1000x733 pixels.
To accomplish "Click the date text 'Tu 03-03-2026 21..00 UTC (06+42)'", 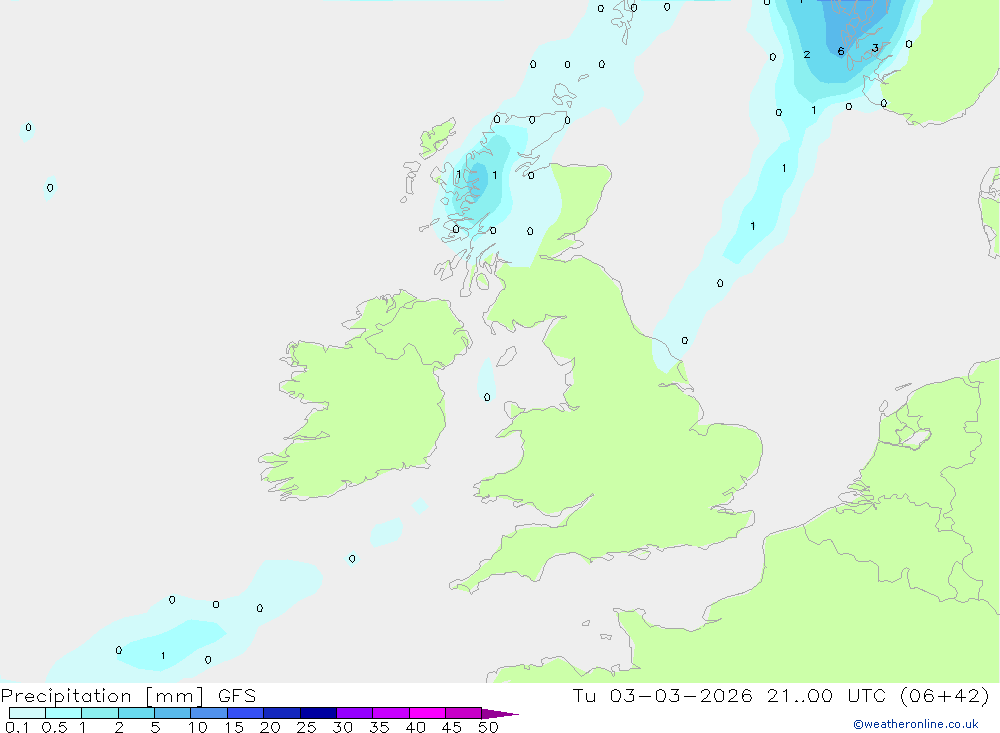I will click(x=781, y=695).
